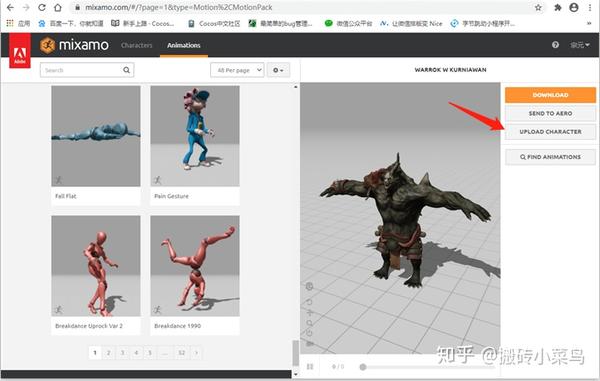
Task: Click the rotate view icon in viewer
Action: point(310,302)
